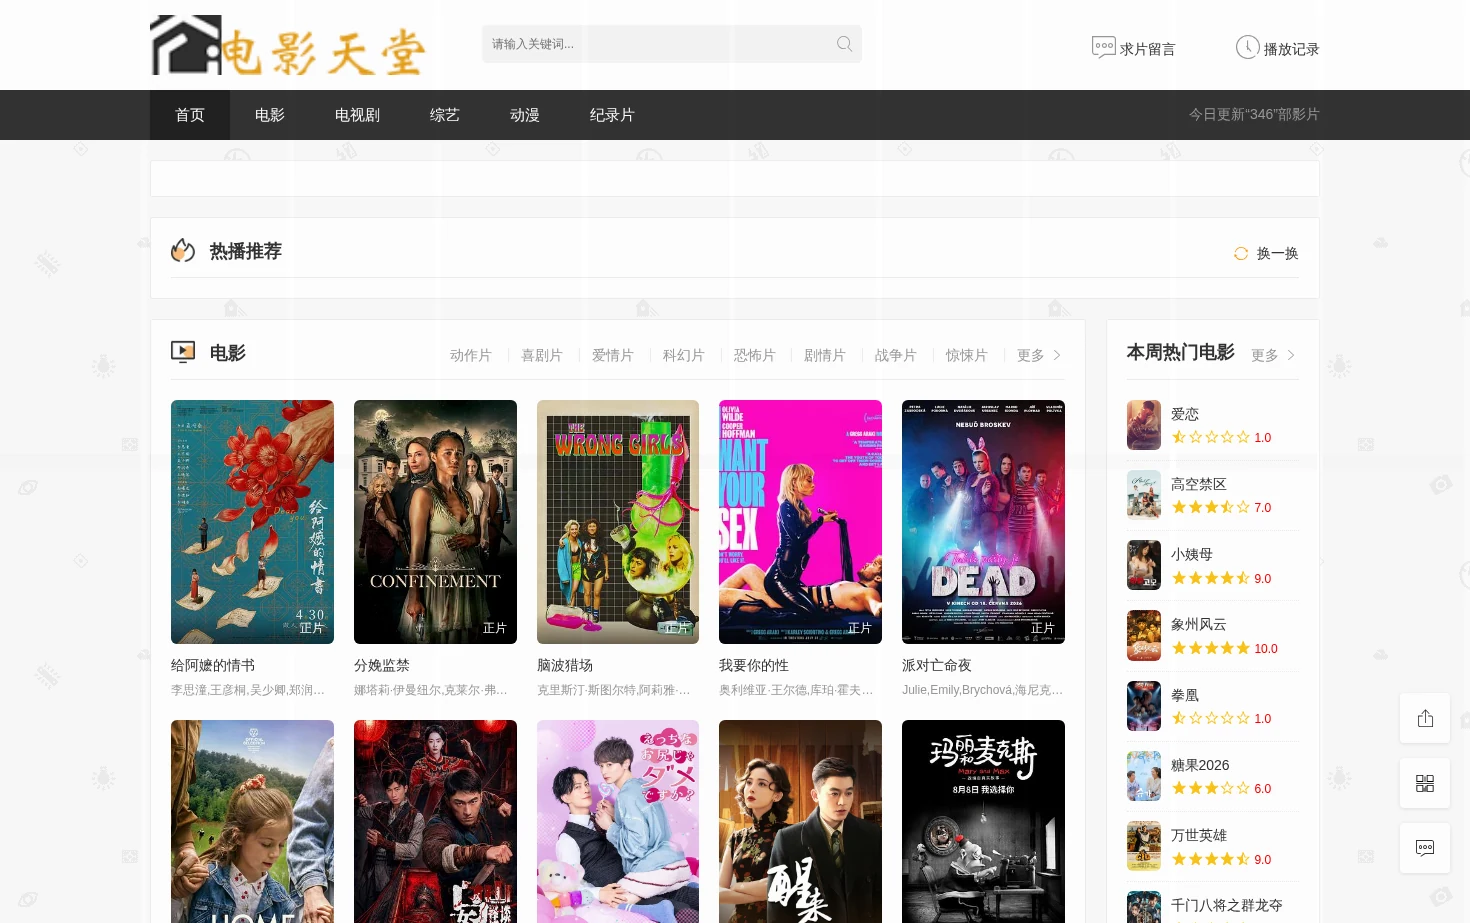Open 纪录片 navigation tab
The image size is (1470, 923).
click(x=612, y=115)
